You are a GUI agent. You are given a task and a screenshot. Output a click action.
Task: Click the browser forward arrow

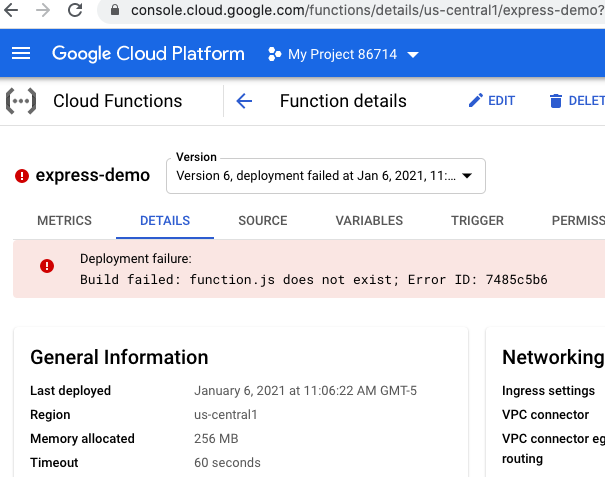tap(41, 11)
